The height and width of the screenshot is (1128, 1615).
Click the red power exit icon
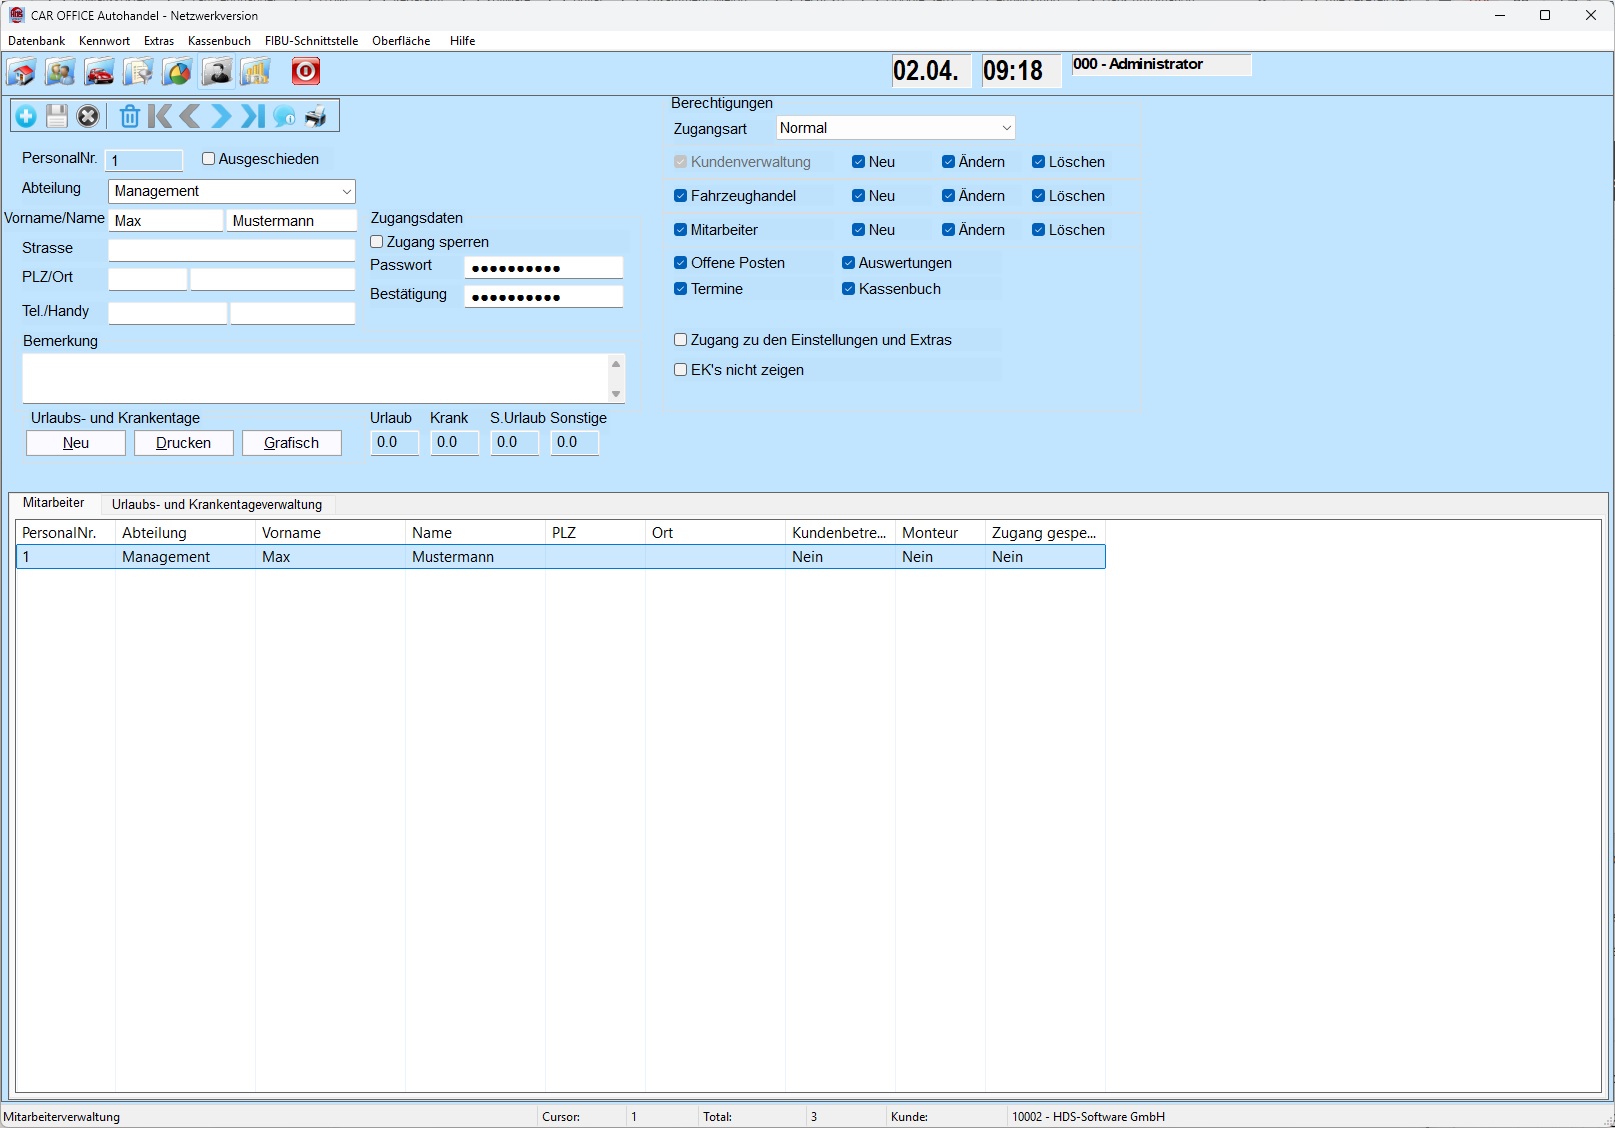305,72
